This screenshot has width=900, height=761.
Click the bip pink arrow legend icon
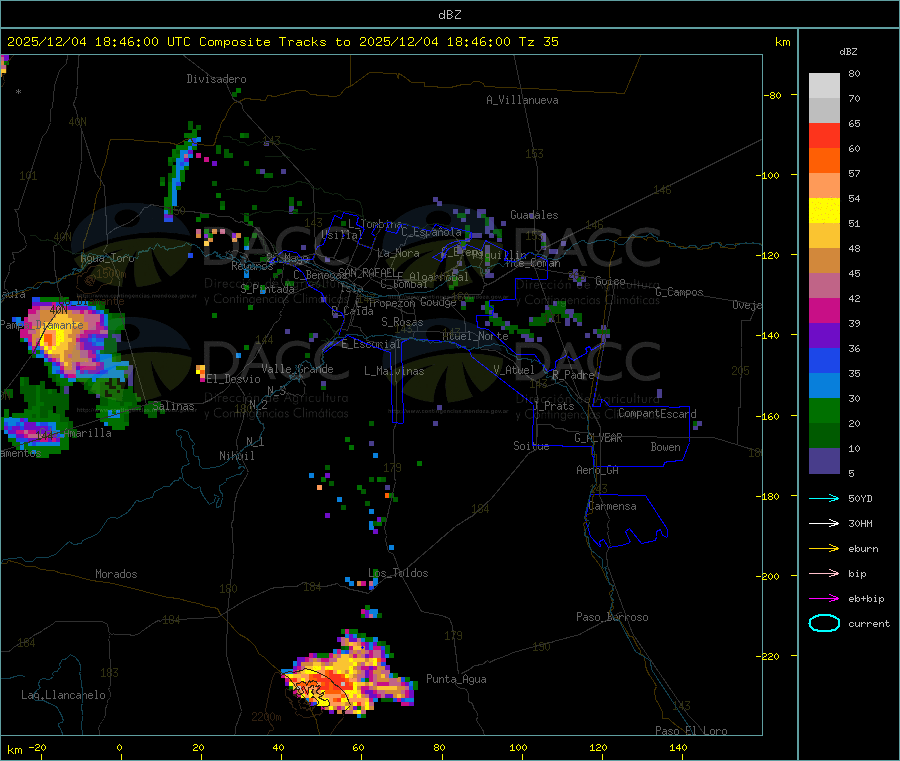tap(824, 573)
